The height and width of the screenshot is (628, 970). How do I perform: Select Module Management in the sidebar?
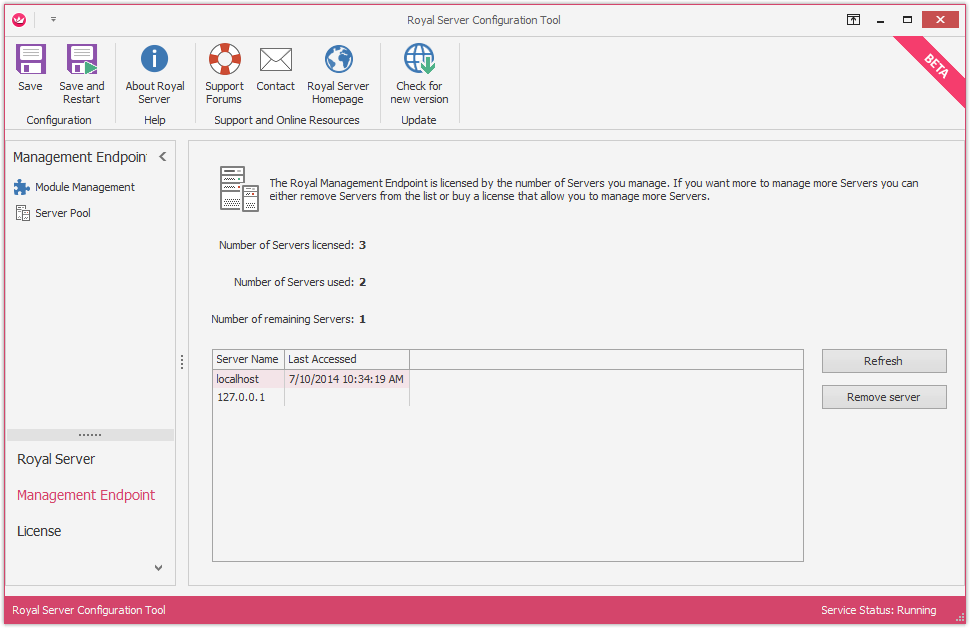click(x=84, y=187)
